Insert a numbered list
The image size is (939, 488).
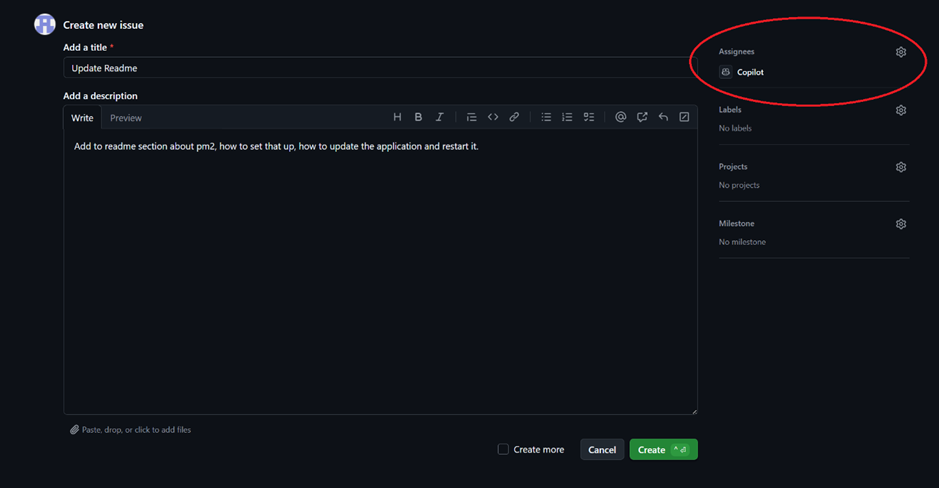(x=567, y=117)
